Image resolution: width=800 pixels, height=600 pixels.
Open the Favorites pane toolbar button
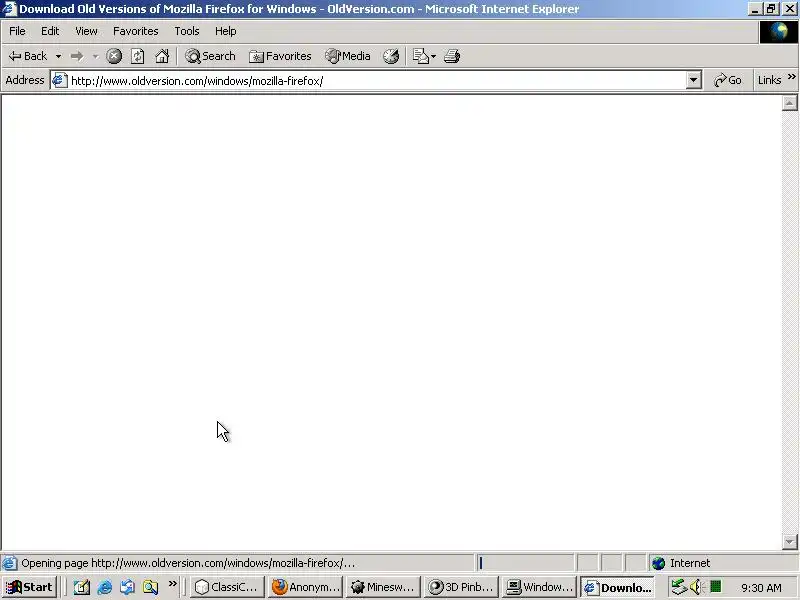coord(280,56)
